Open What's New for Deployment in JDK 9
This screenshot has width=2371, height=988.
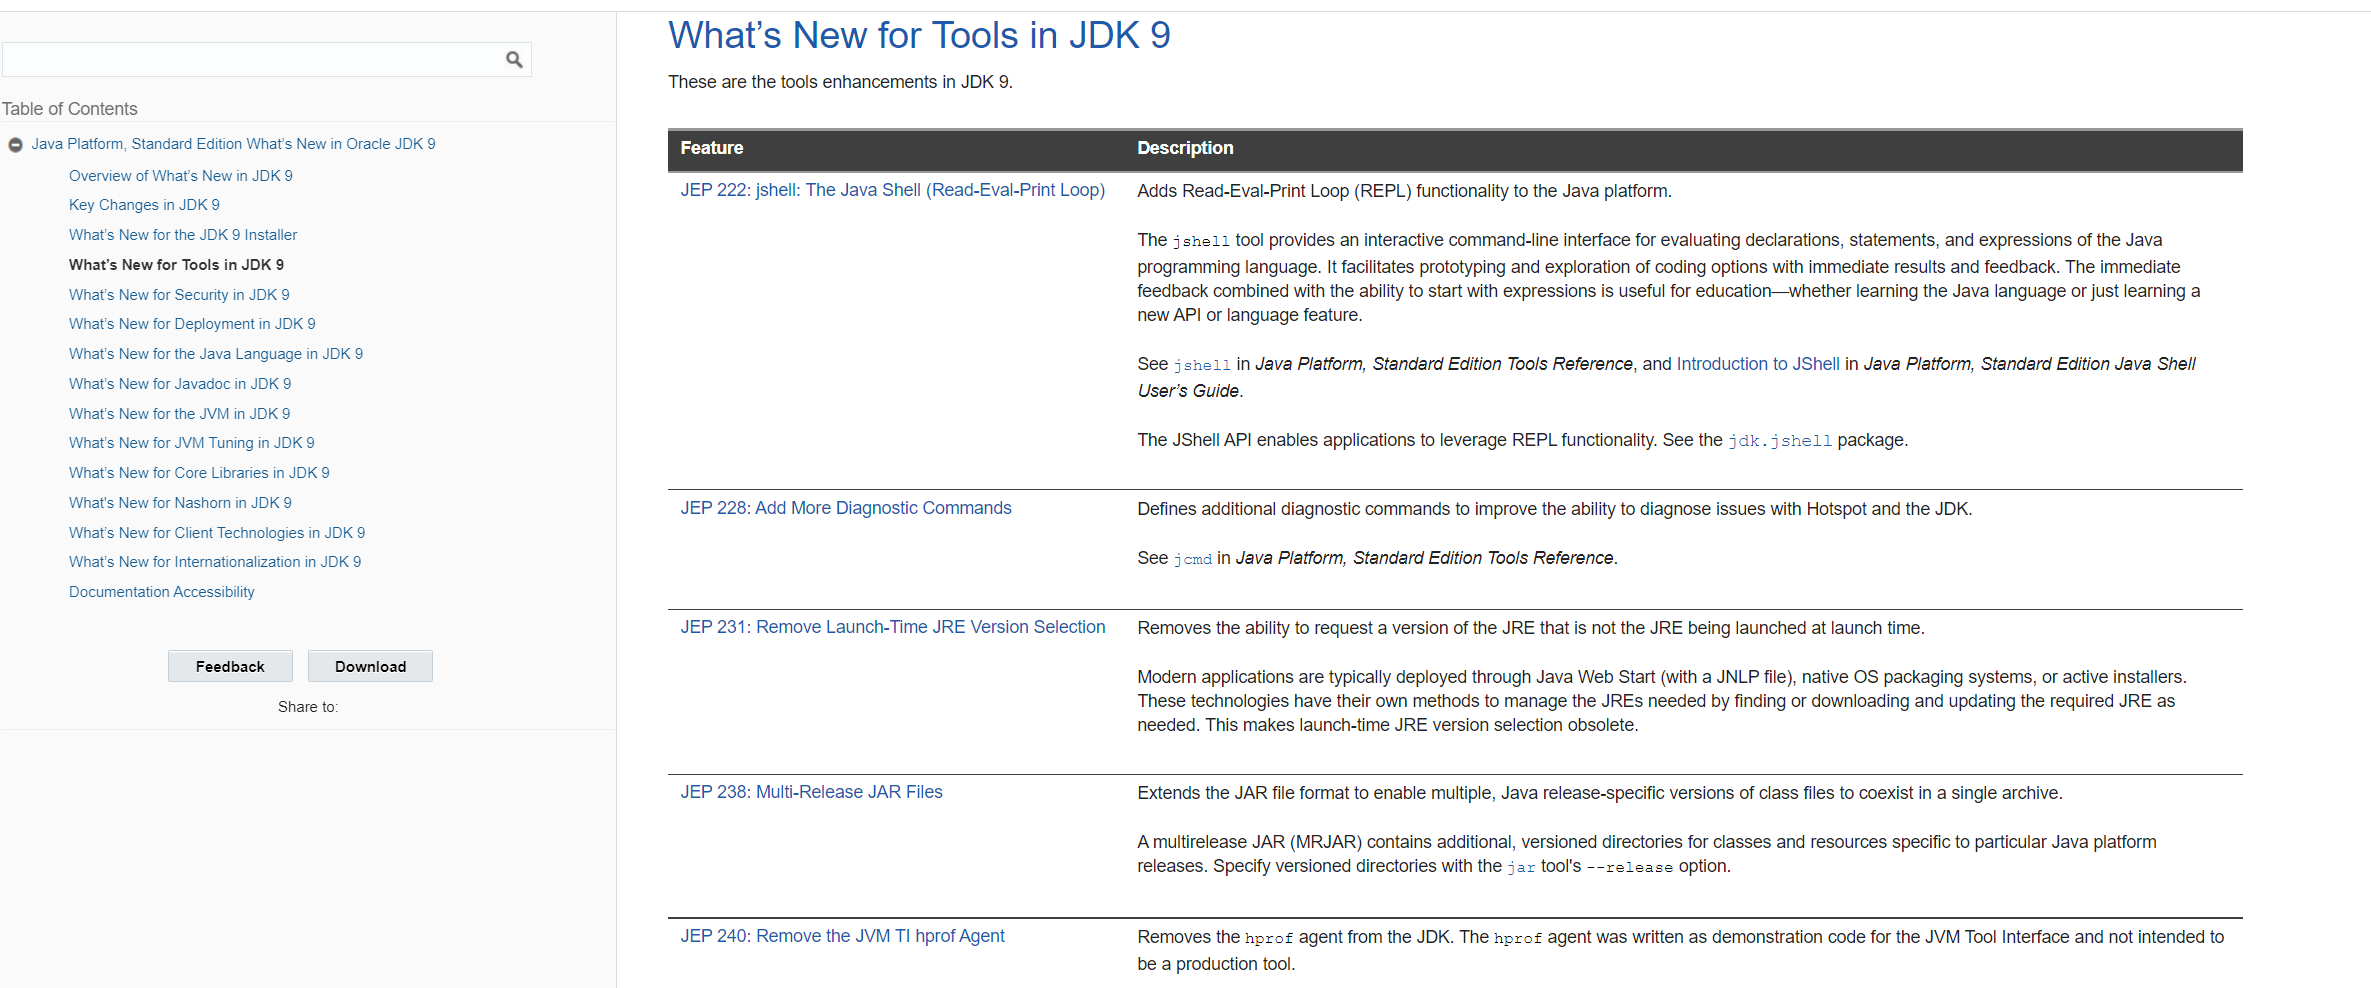tap(192, 324)
